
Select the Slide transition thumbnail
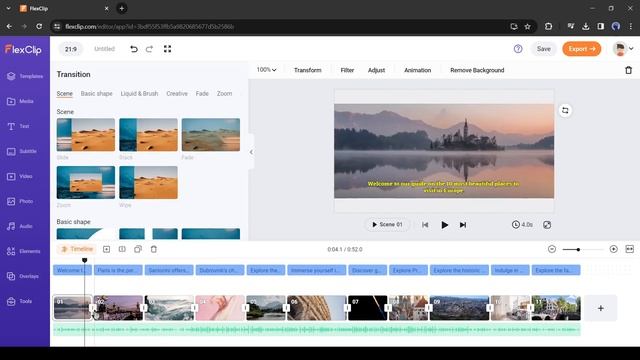click(x=86, y=135)
